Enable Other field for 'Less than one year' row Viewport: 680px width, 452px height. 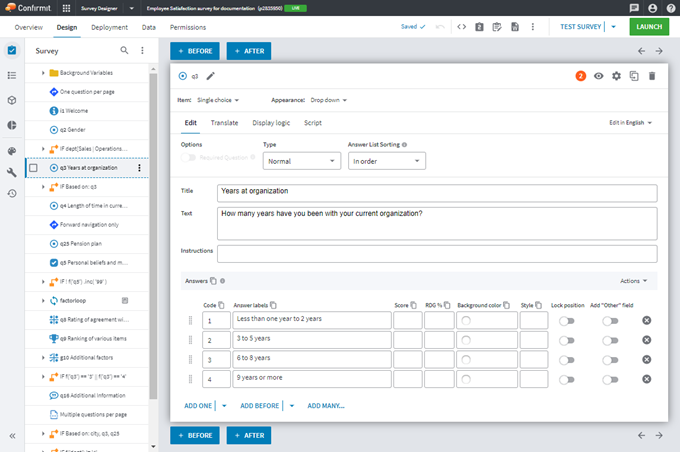pyautogui.click(x=610, y=321)
